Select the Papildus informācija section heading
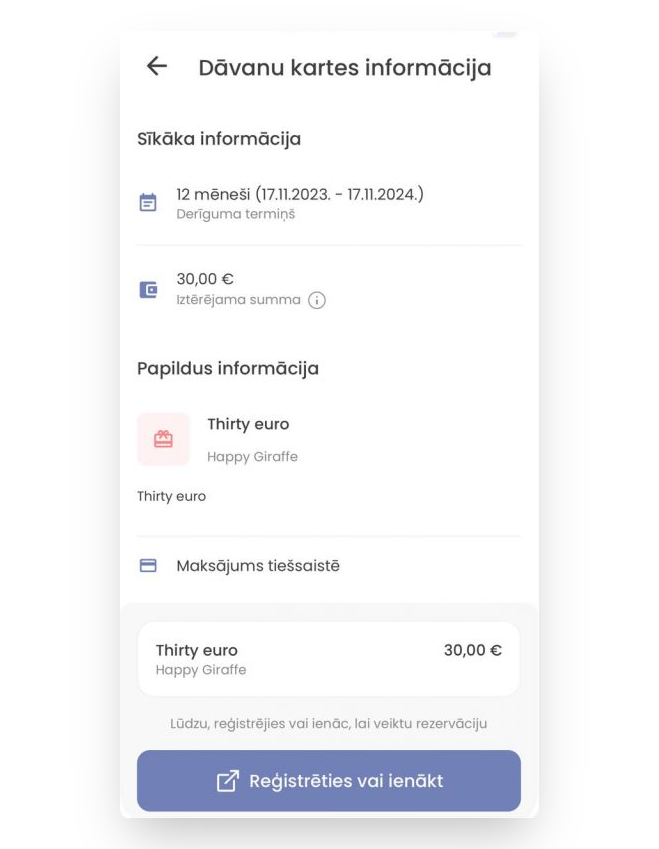Image resolution: width=659 pixels, height=849 pixels. coord(228,368)
